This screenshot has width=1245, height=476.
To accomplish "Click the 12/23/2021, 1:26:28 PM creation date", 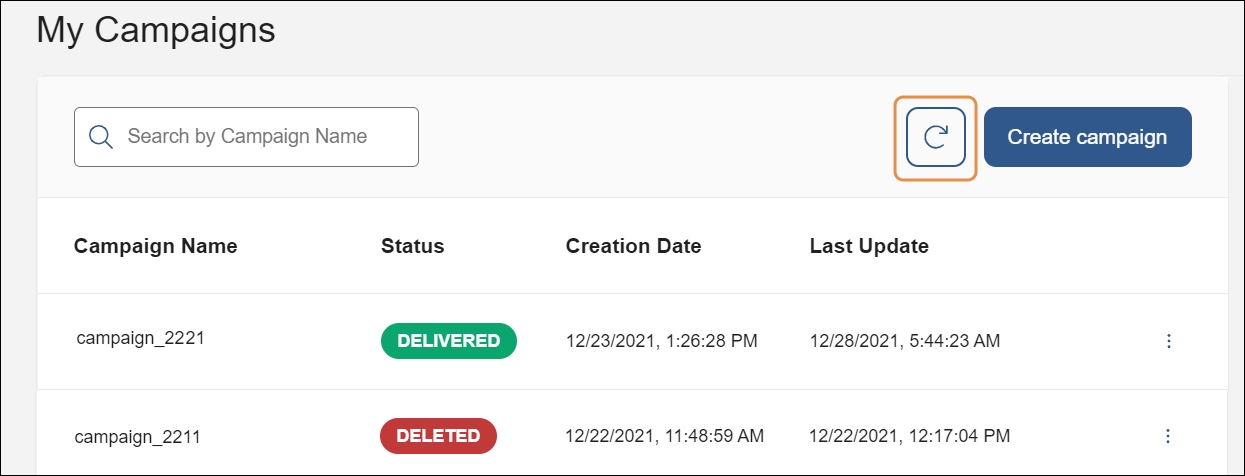I will pos(661,341).
